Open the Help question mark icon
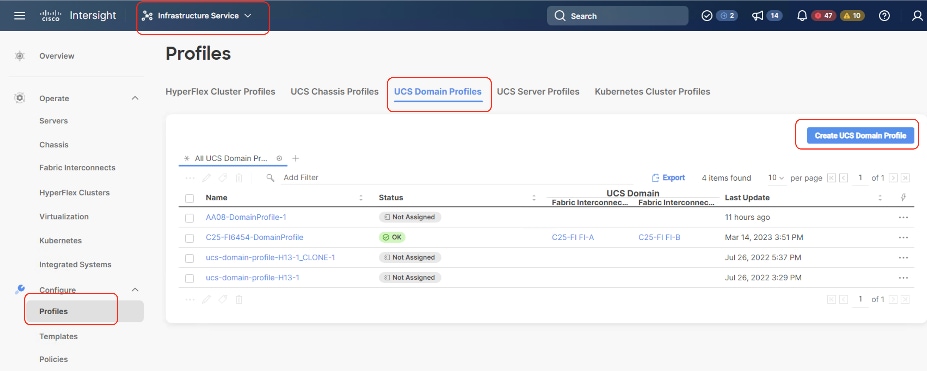This screenshot has width=927, height=371. (884, 16)
